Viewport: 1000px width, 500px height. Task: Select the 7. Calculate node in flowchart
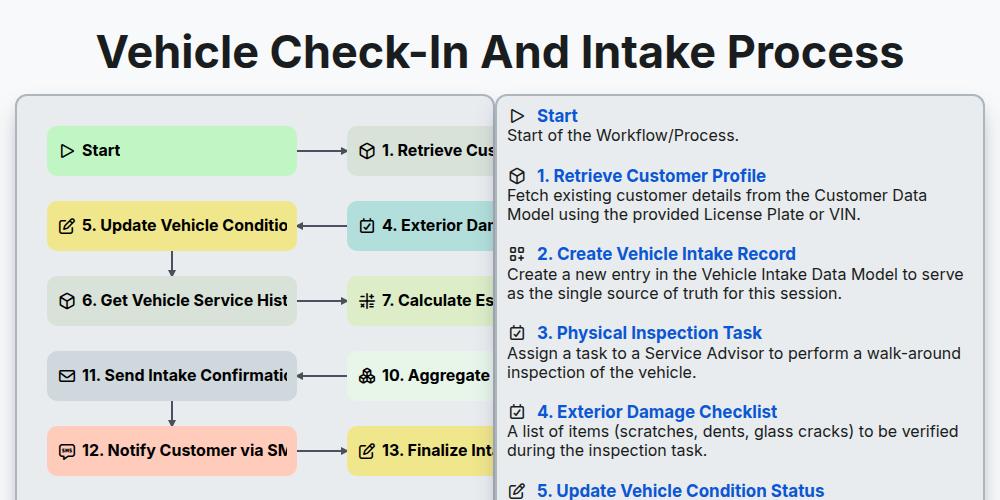(421, 301)
